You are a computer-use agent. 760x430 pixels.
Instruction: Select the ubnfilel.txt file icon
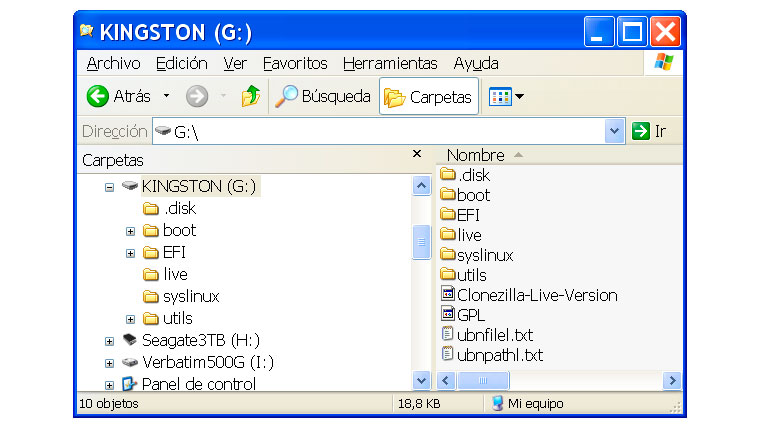[x=448, y=334]
